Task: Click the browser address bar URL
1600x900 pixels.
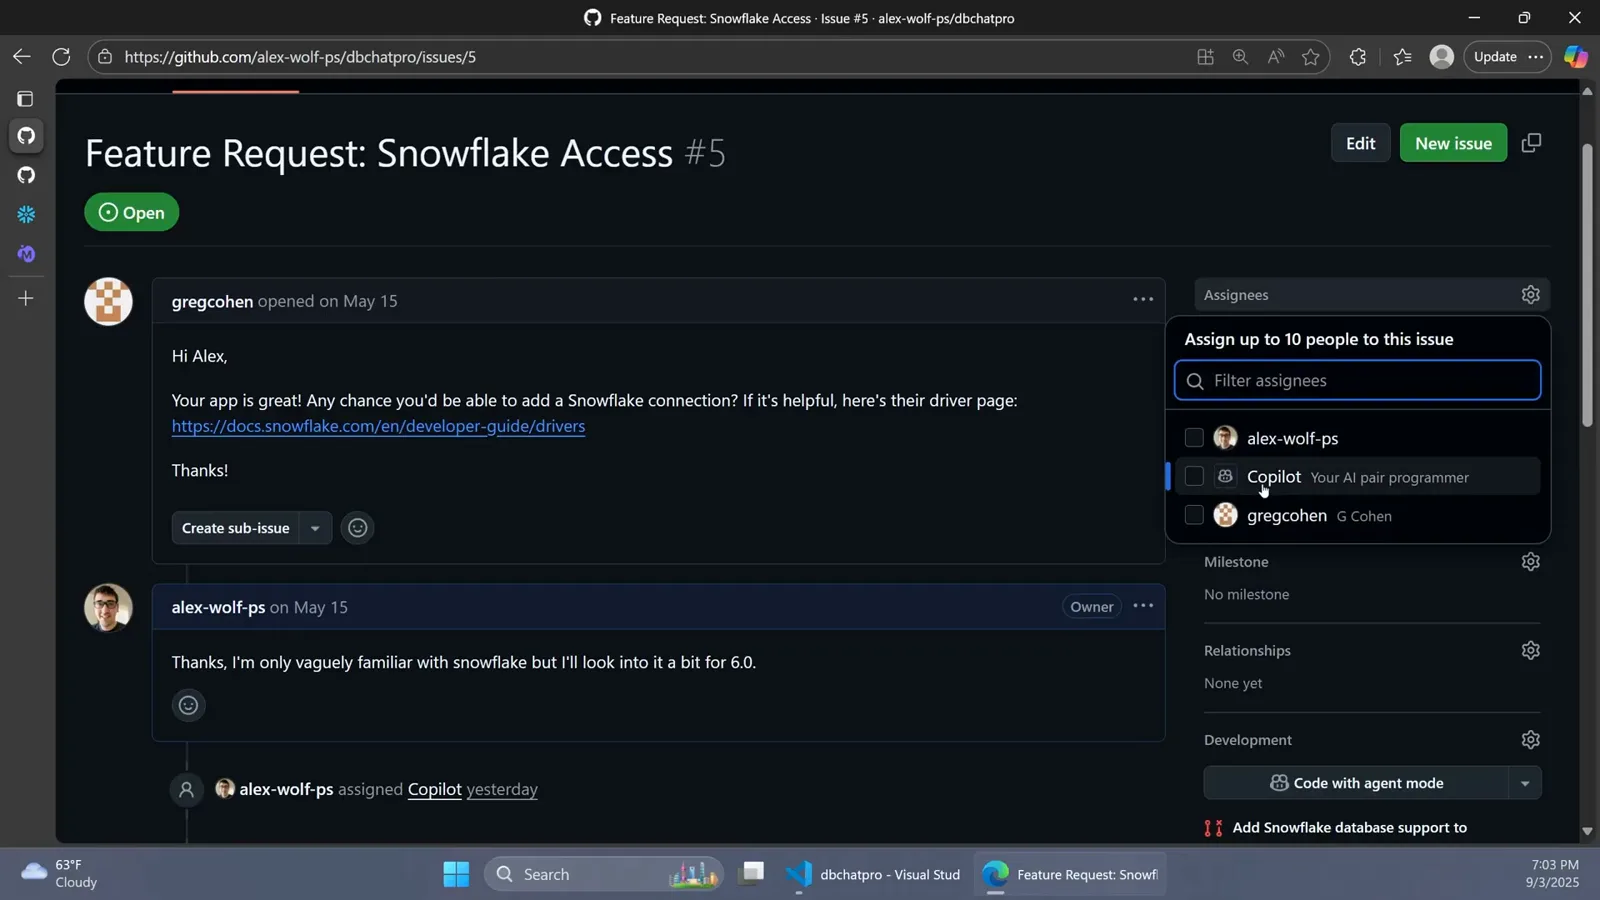Action: click(300, 57)
